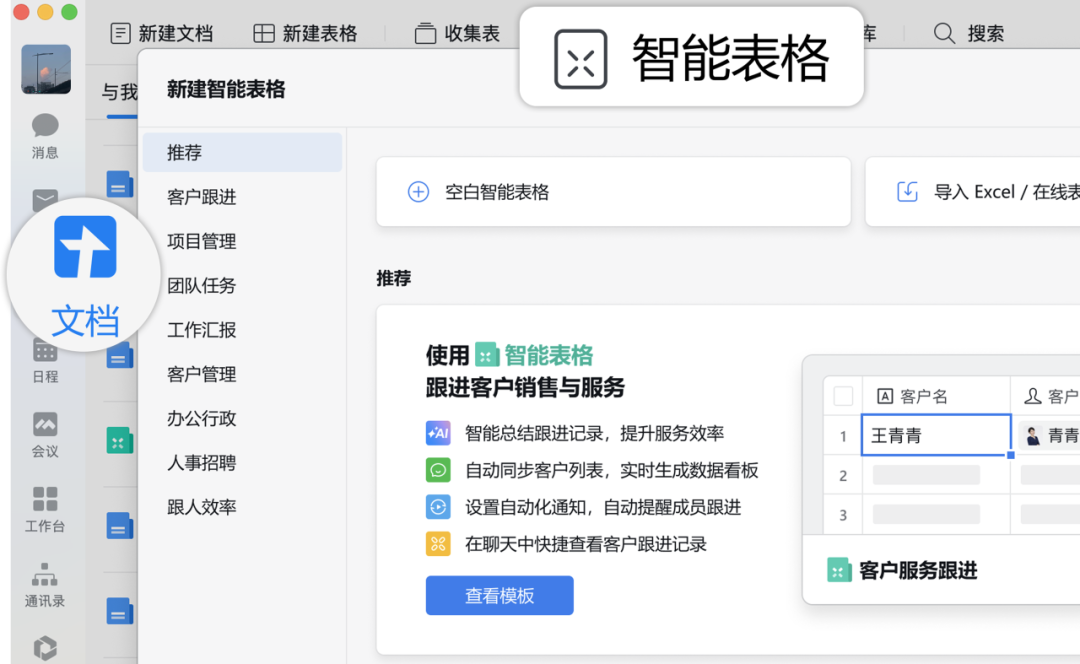1080x664 pixels.
Task: Select the 项目管理 template category
Action: click(202, 241)
